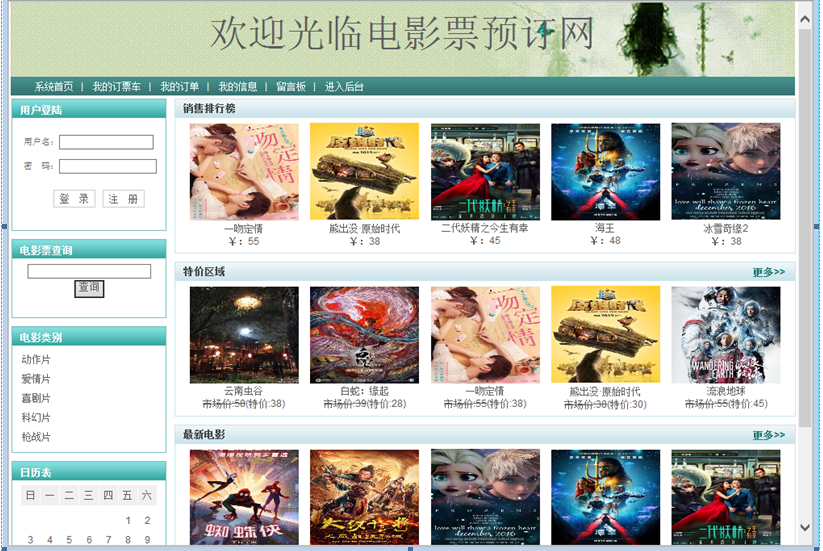Select the 动作片 category
823x551 pixels.
[x=36, y=359]
